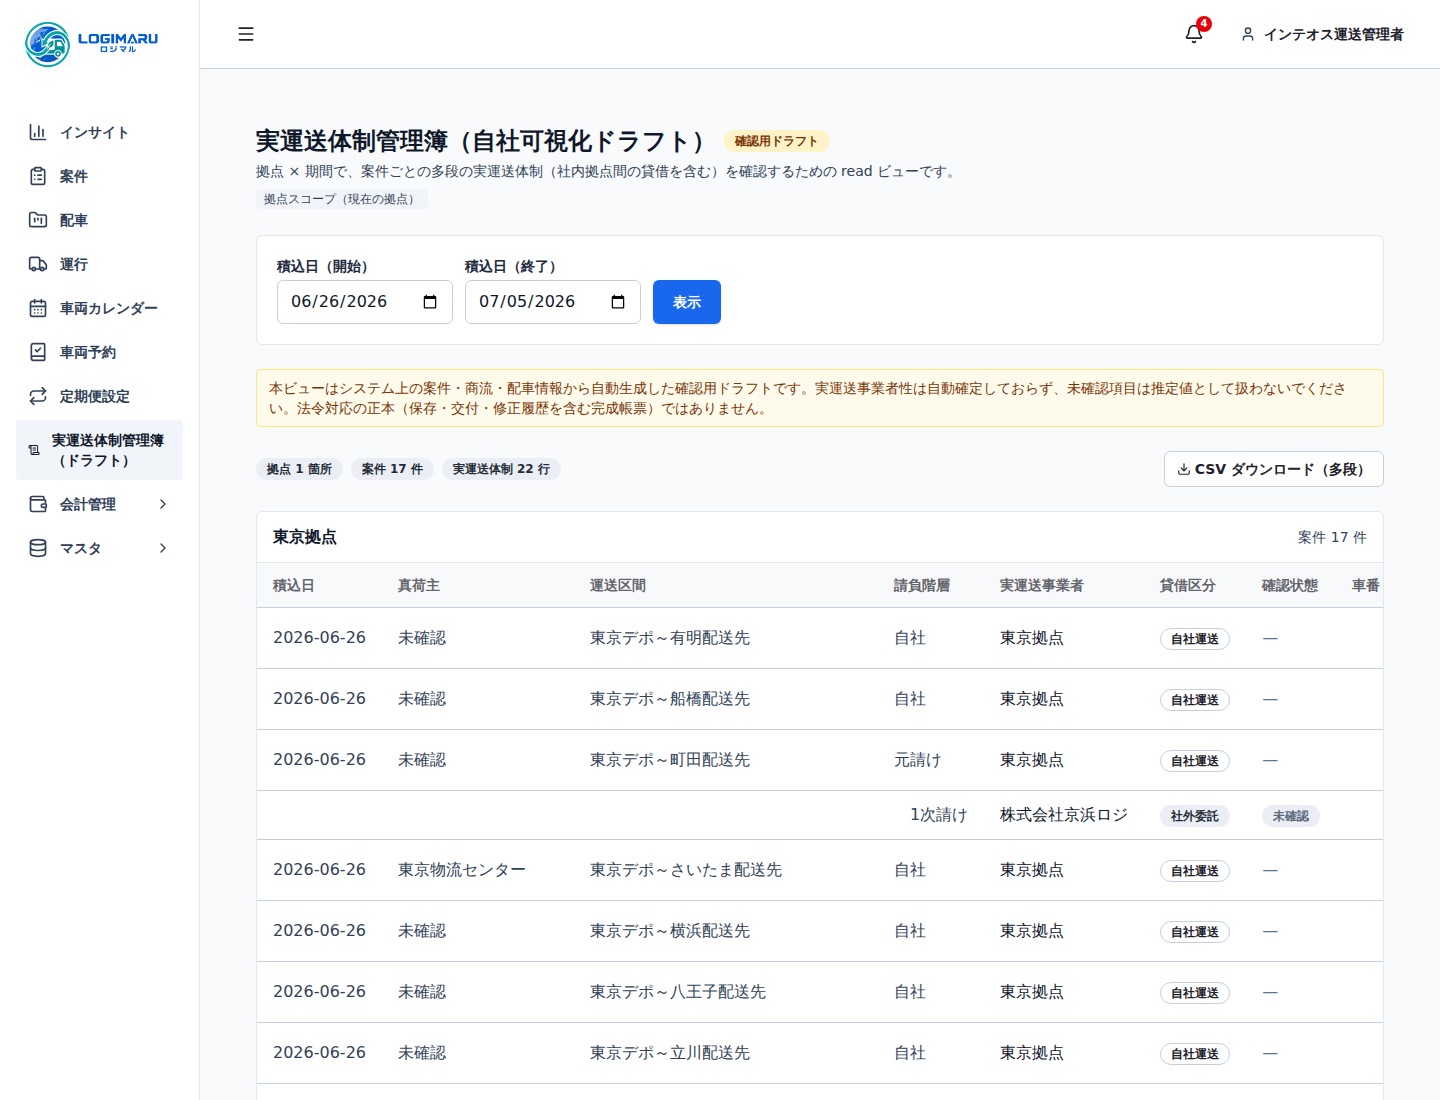Select 実運送体制管理簿(ドラフト) menu item
The width and height of the screenshot is (1440, 1100).
[100, 450]
